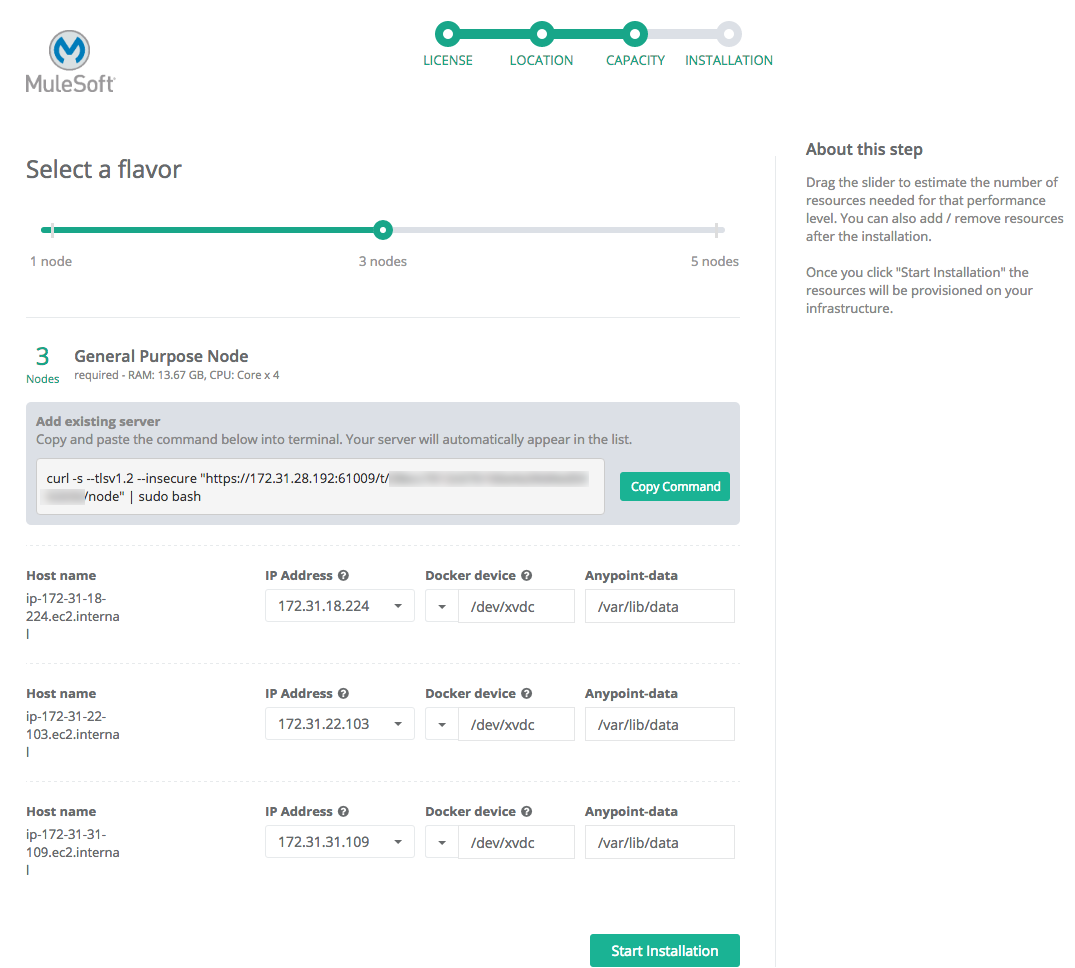
Task: Click the IP Address help icon for the first host
Action: (343, 576)
